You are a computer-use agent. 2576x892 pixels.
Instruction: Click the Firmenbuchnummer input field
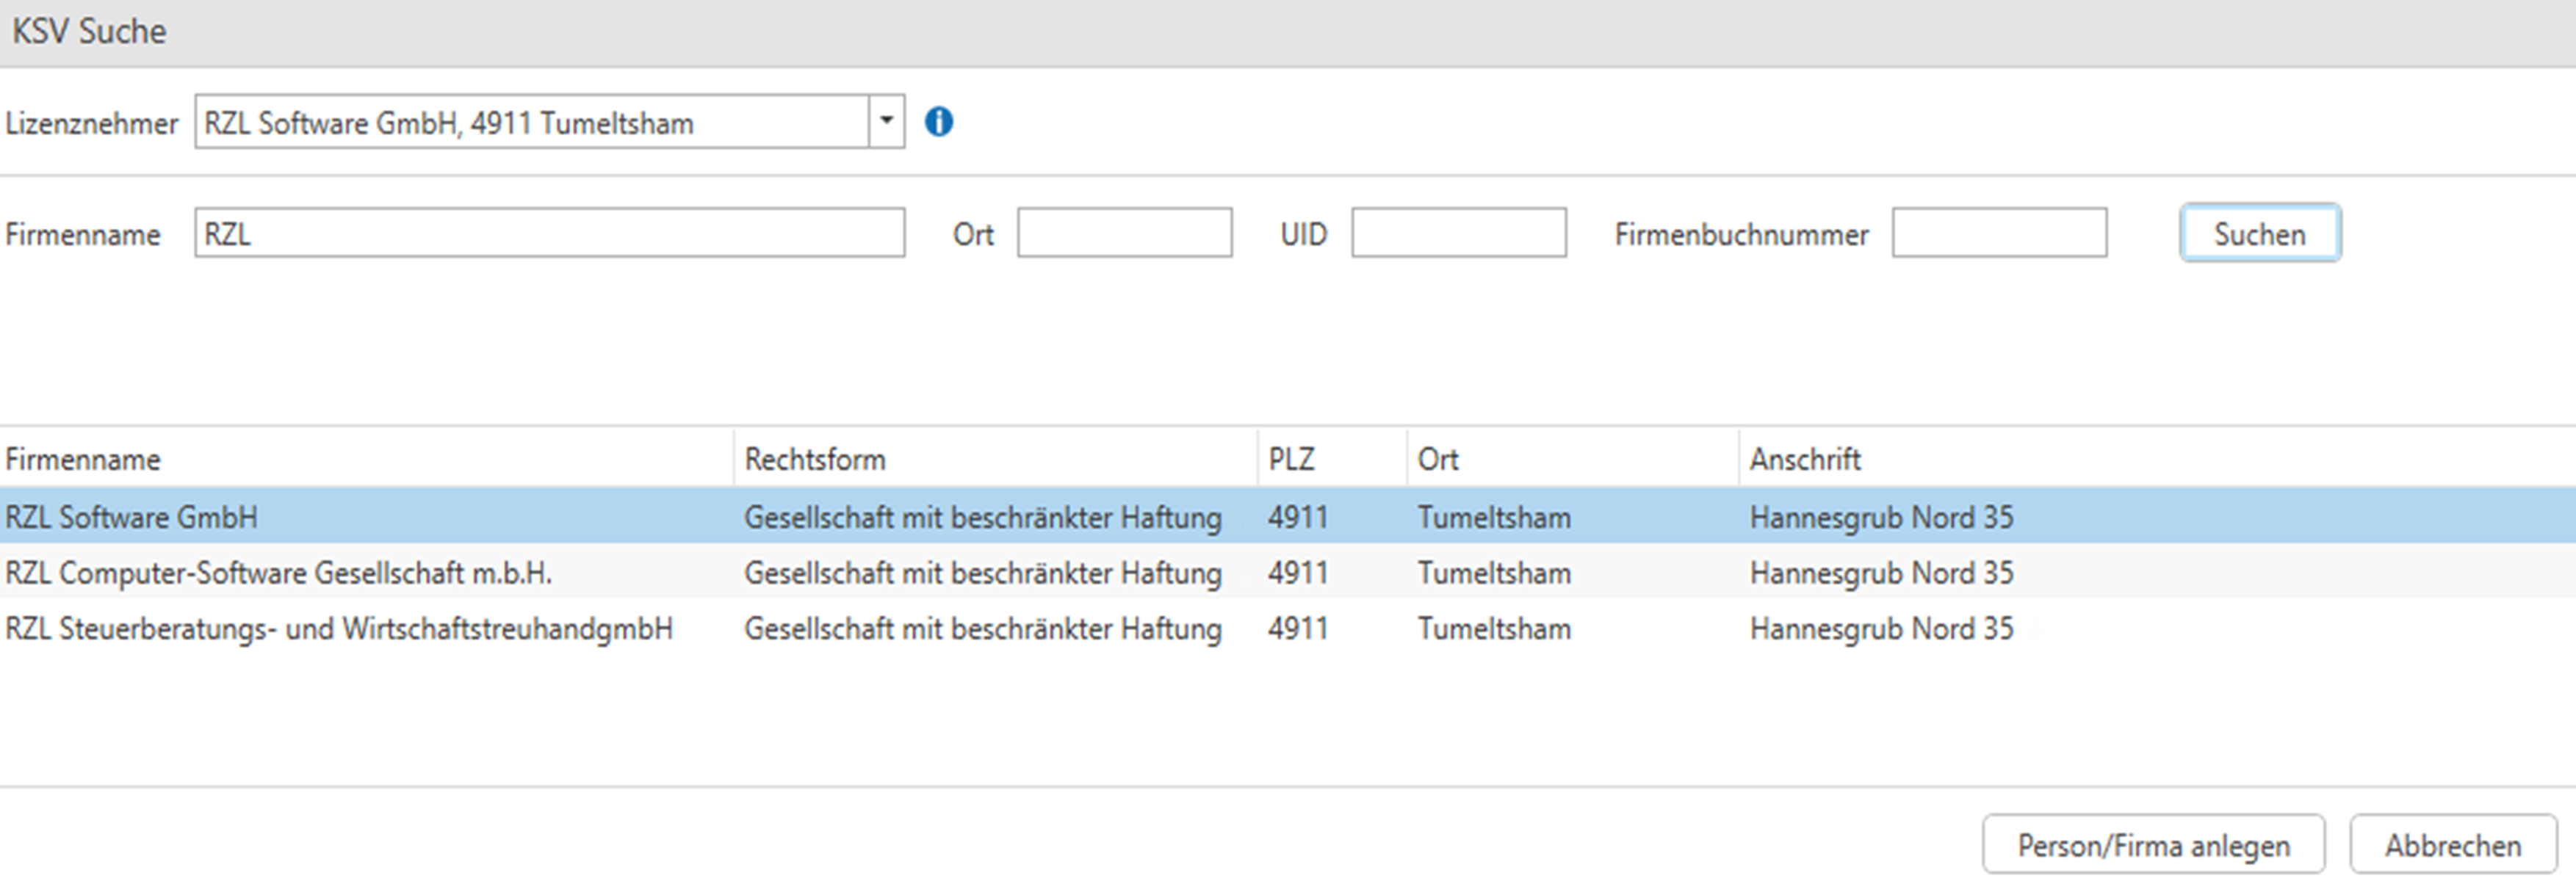click(1998, 233)
